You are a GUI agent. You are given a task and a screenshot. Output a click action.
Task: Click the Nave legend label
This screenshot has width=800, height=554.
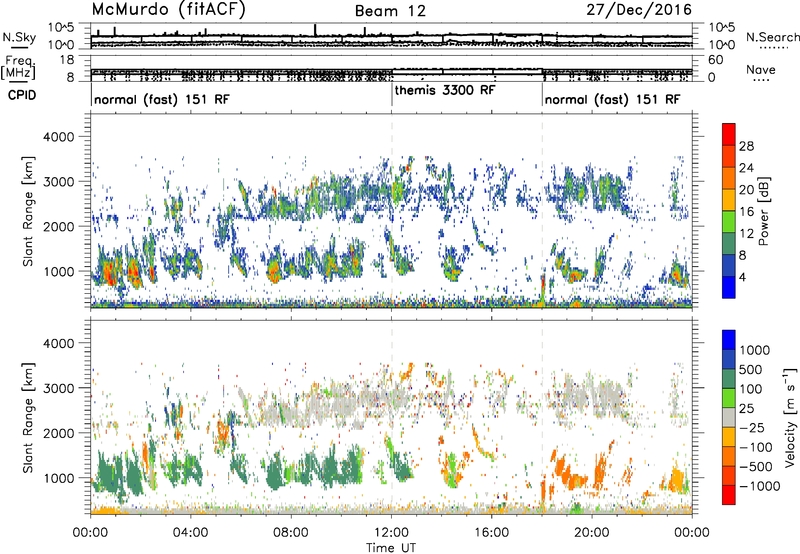tap(761, 70)
